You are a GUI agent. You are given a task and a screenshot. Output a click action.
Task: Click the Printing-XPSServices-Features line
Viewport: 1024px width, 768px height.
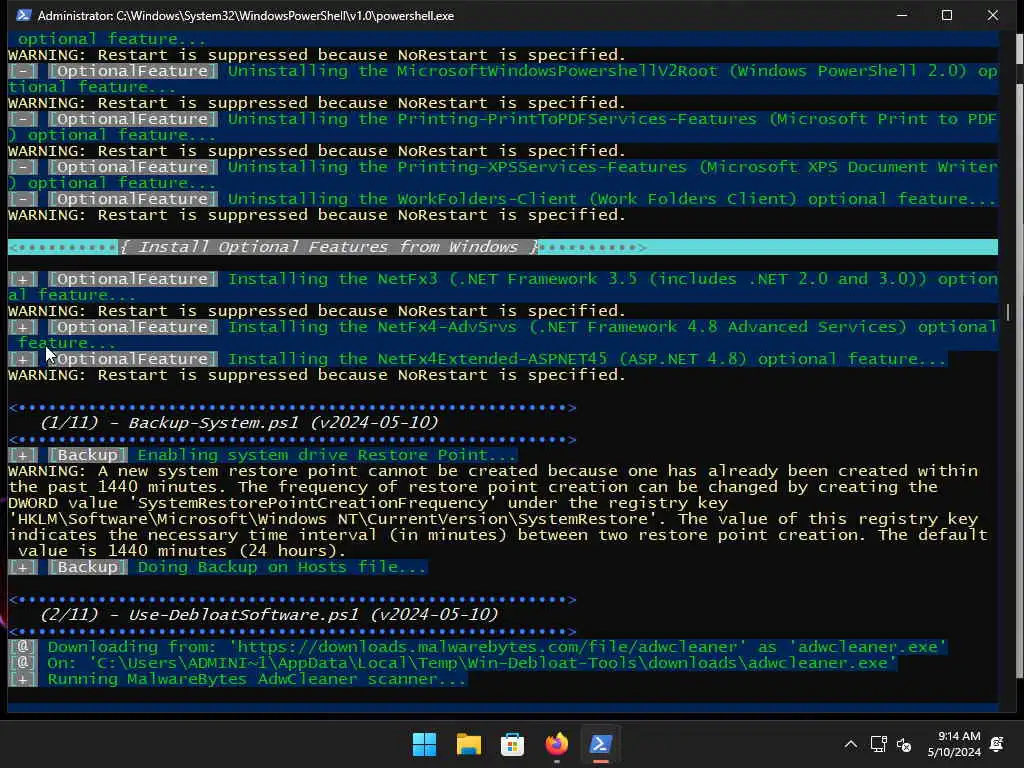(503, 175)
